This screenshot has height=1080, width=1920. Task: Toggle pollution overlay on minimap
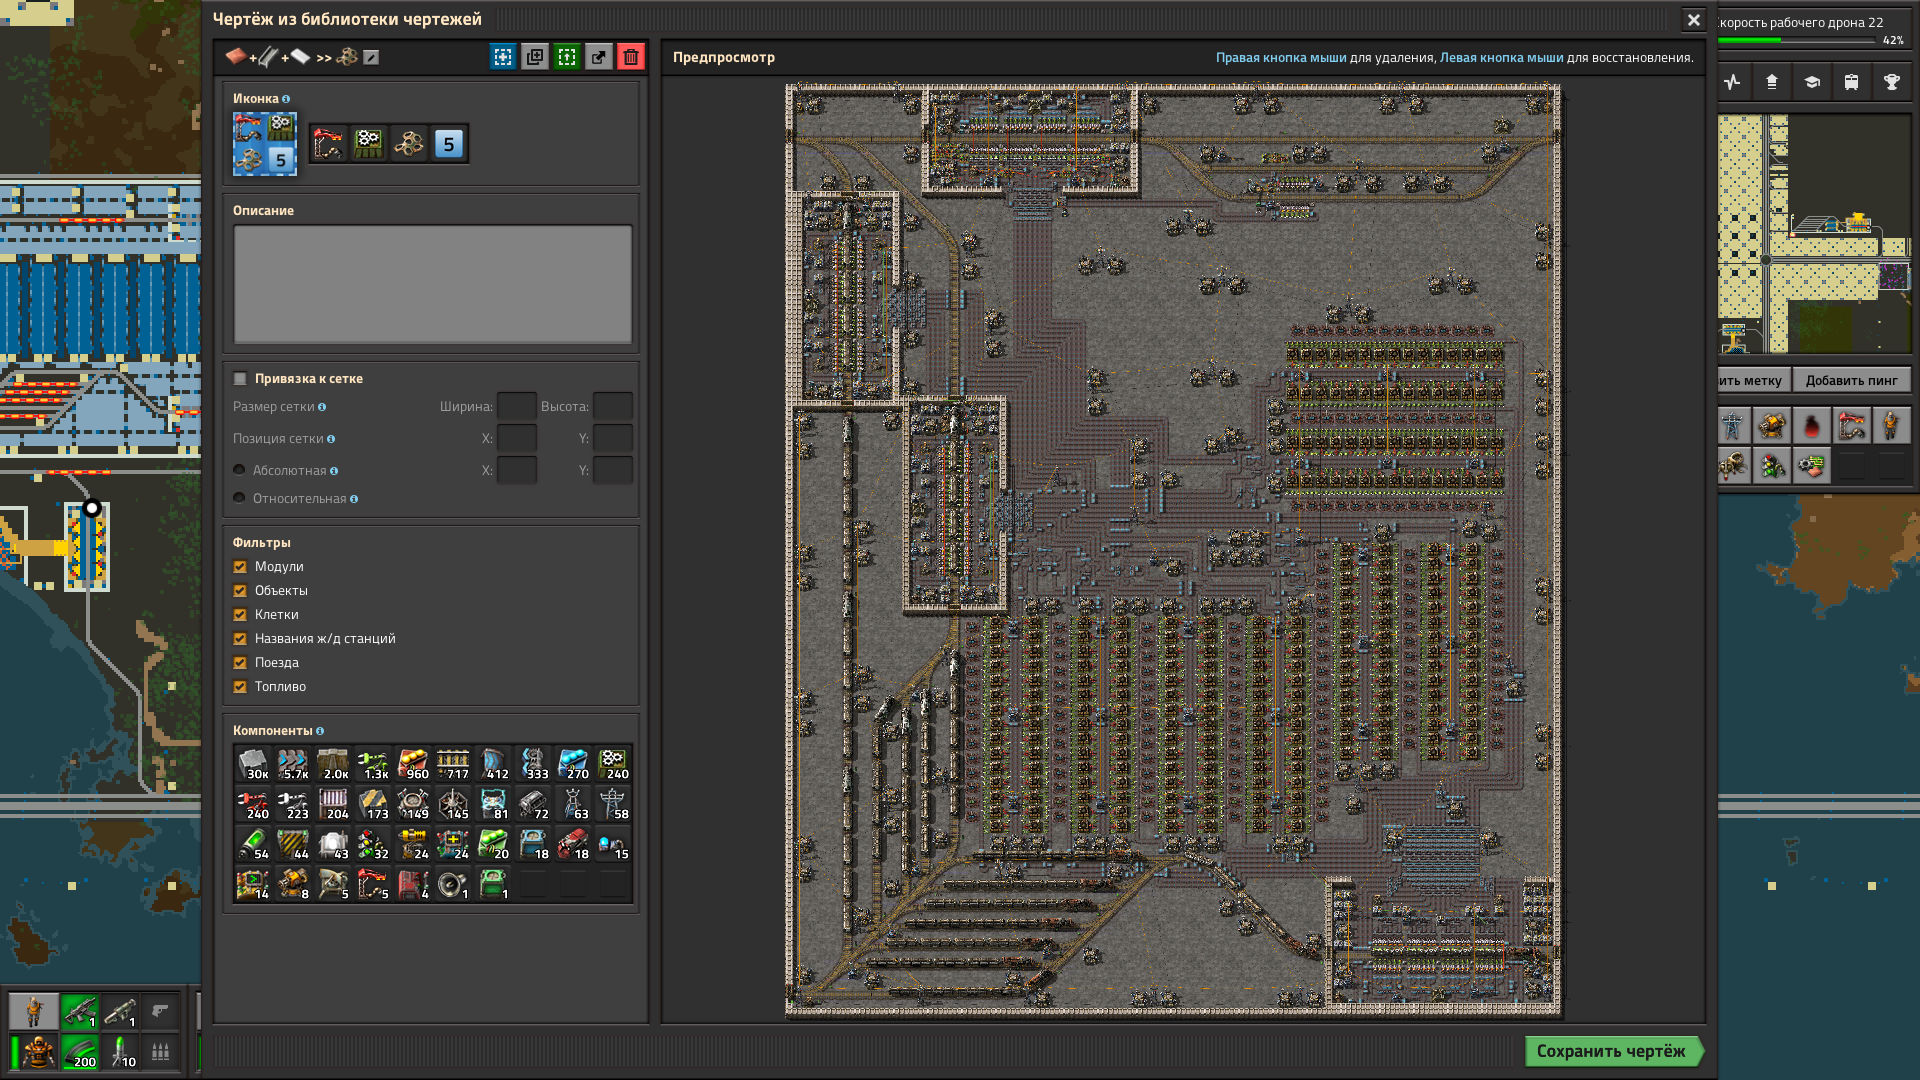point(1811,426)
